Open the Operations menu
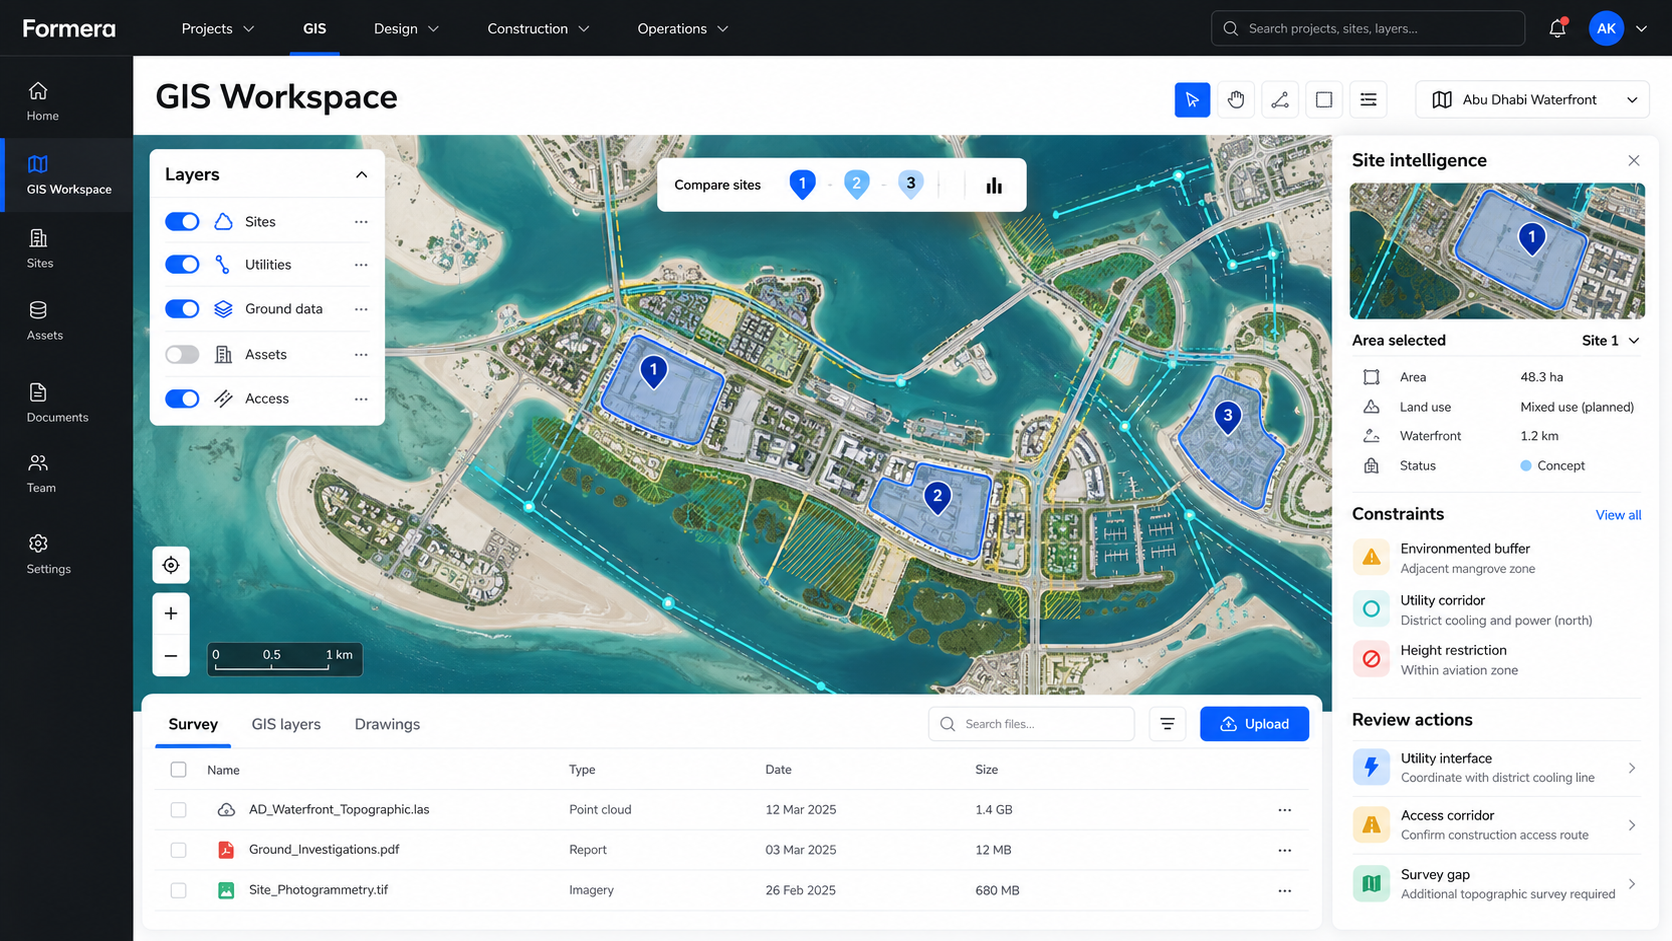 (x=682, y=29)
